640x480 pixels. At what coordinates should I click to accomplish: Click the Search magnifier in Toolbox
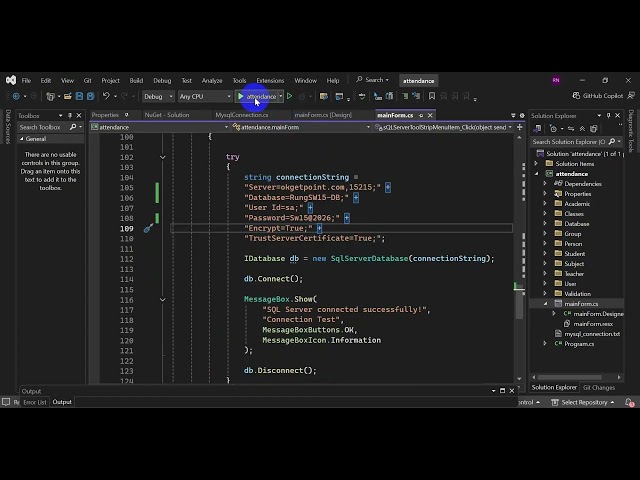pyautogui.click(x=73, y=127)
